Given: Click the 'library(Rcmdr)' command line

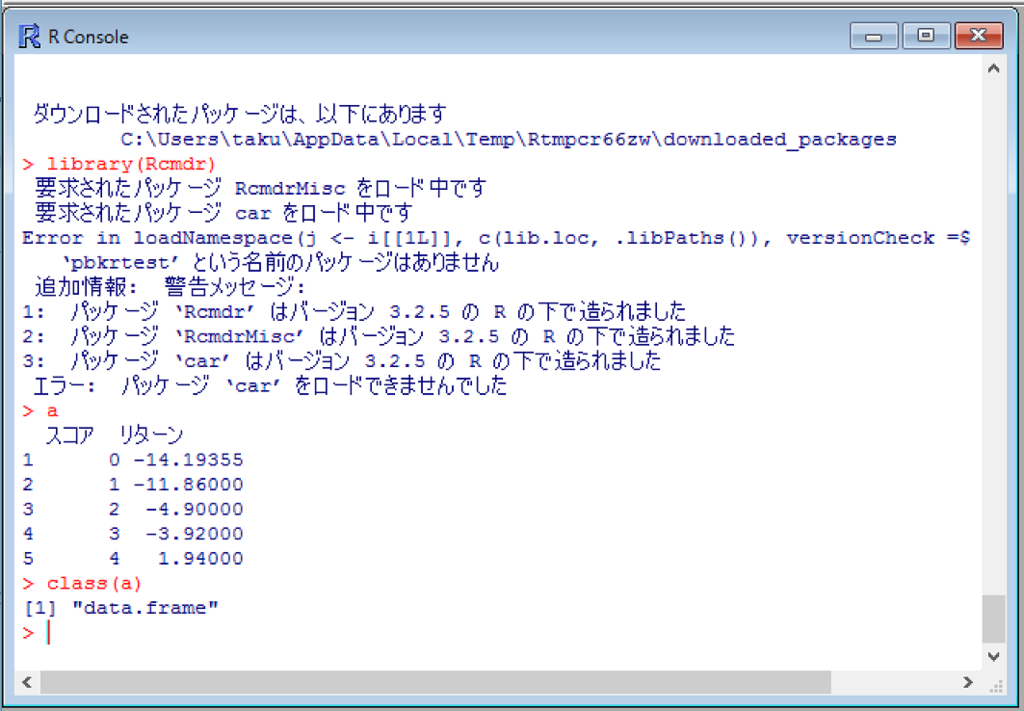Looking at the screenshot, I should (119, 164).
